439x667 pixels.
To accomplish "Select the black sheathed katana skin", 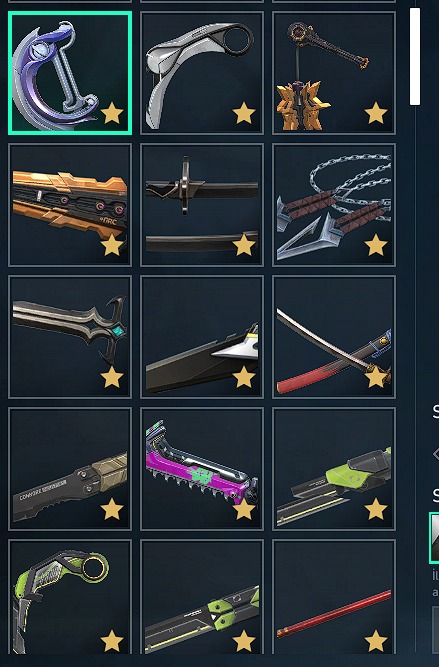I will (x=202, y=205).
